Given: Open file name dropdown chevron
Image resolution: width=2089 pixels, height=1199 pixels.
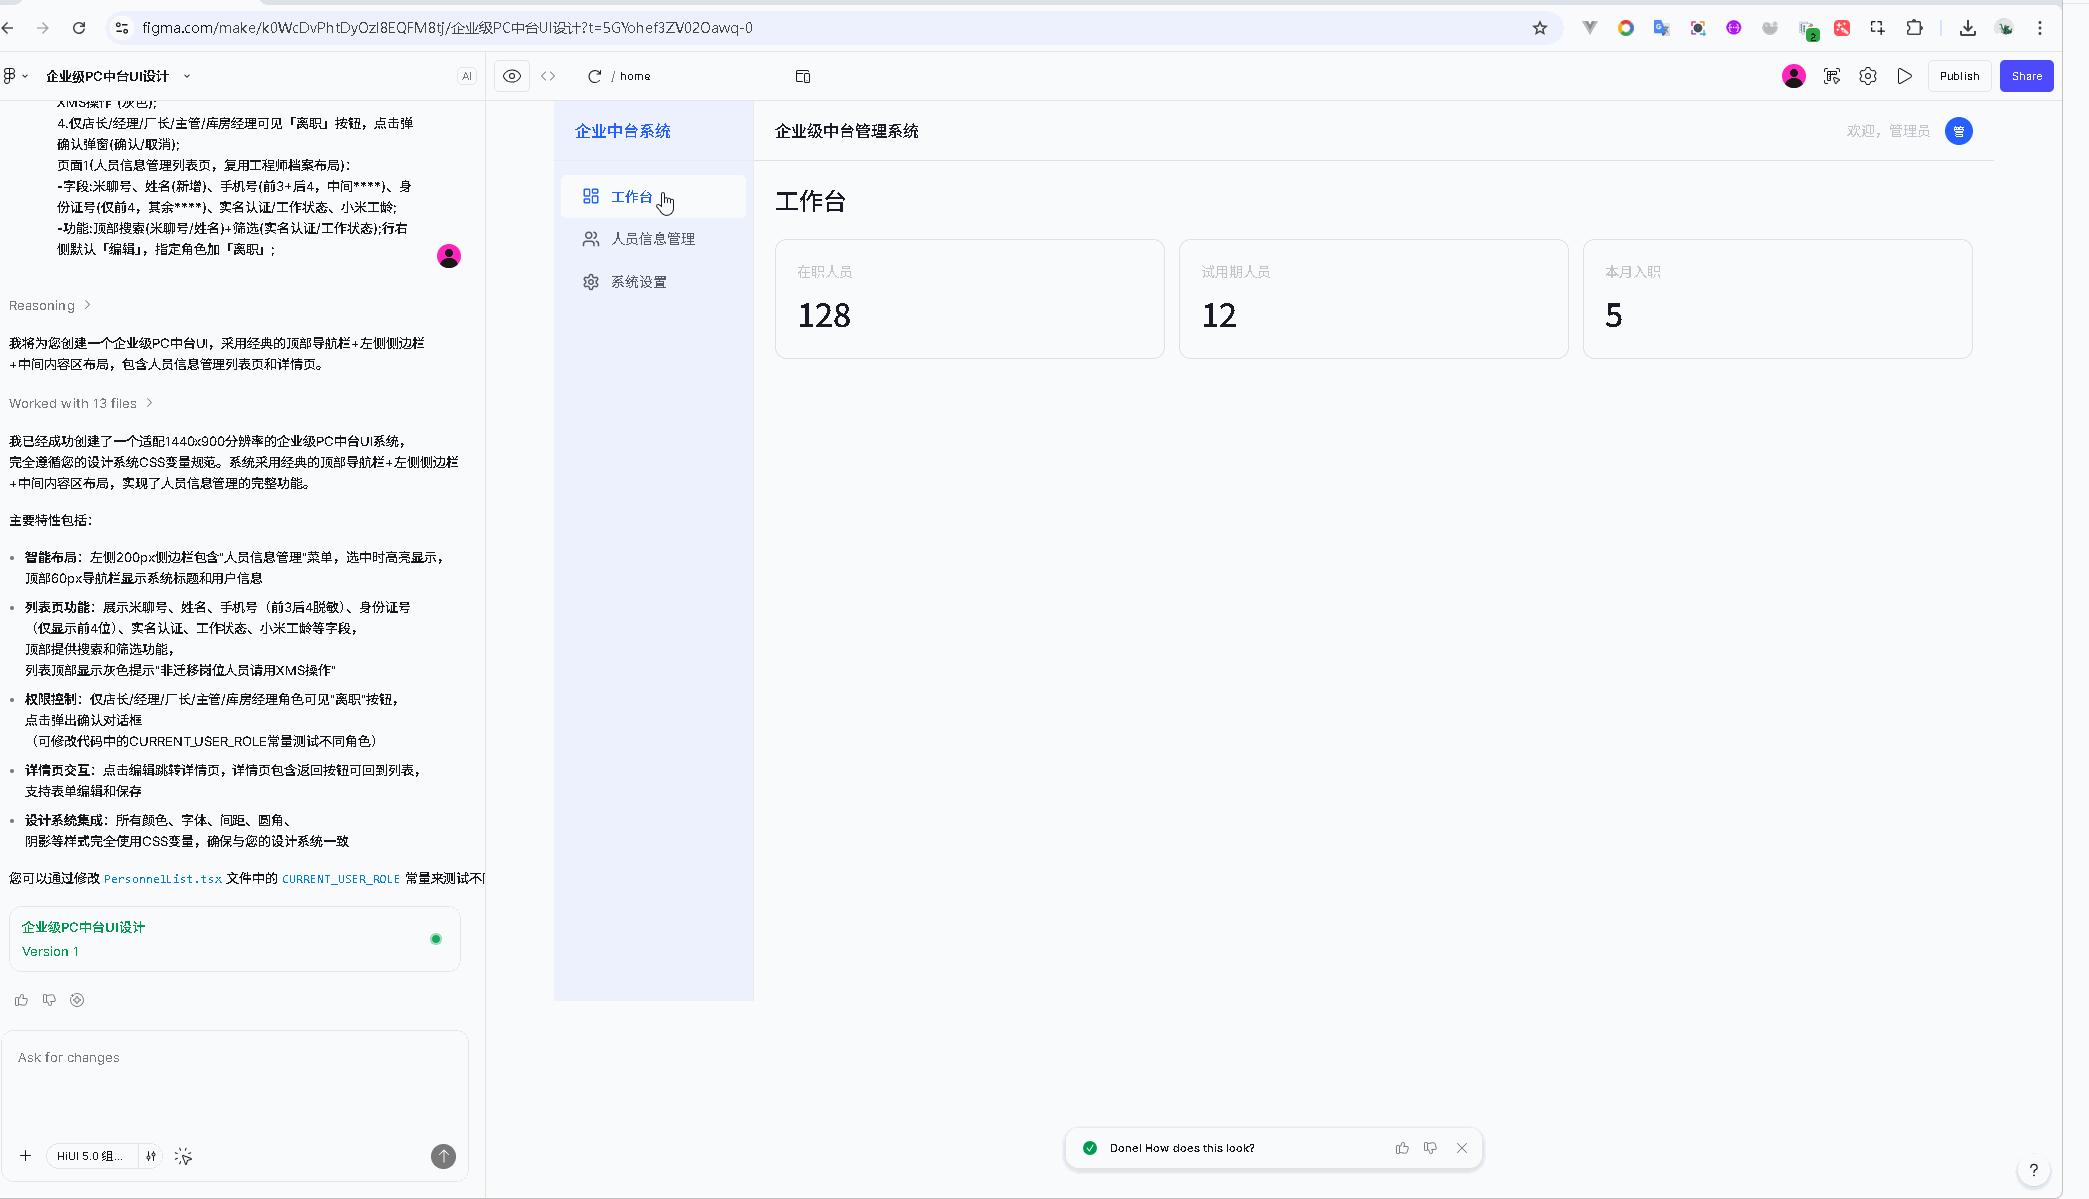Looking at the screenshot, I should 187,76.
